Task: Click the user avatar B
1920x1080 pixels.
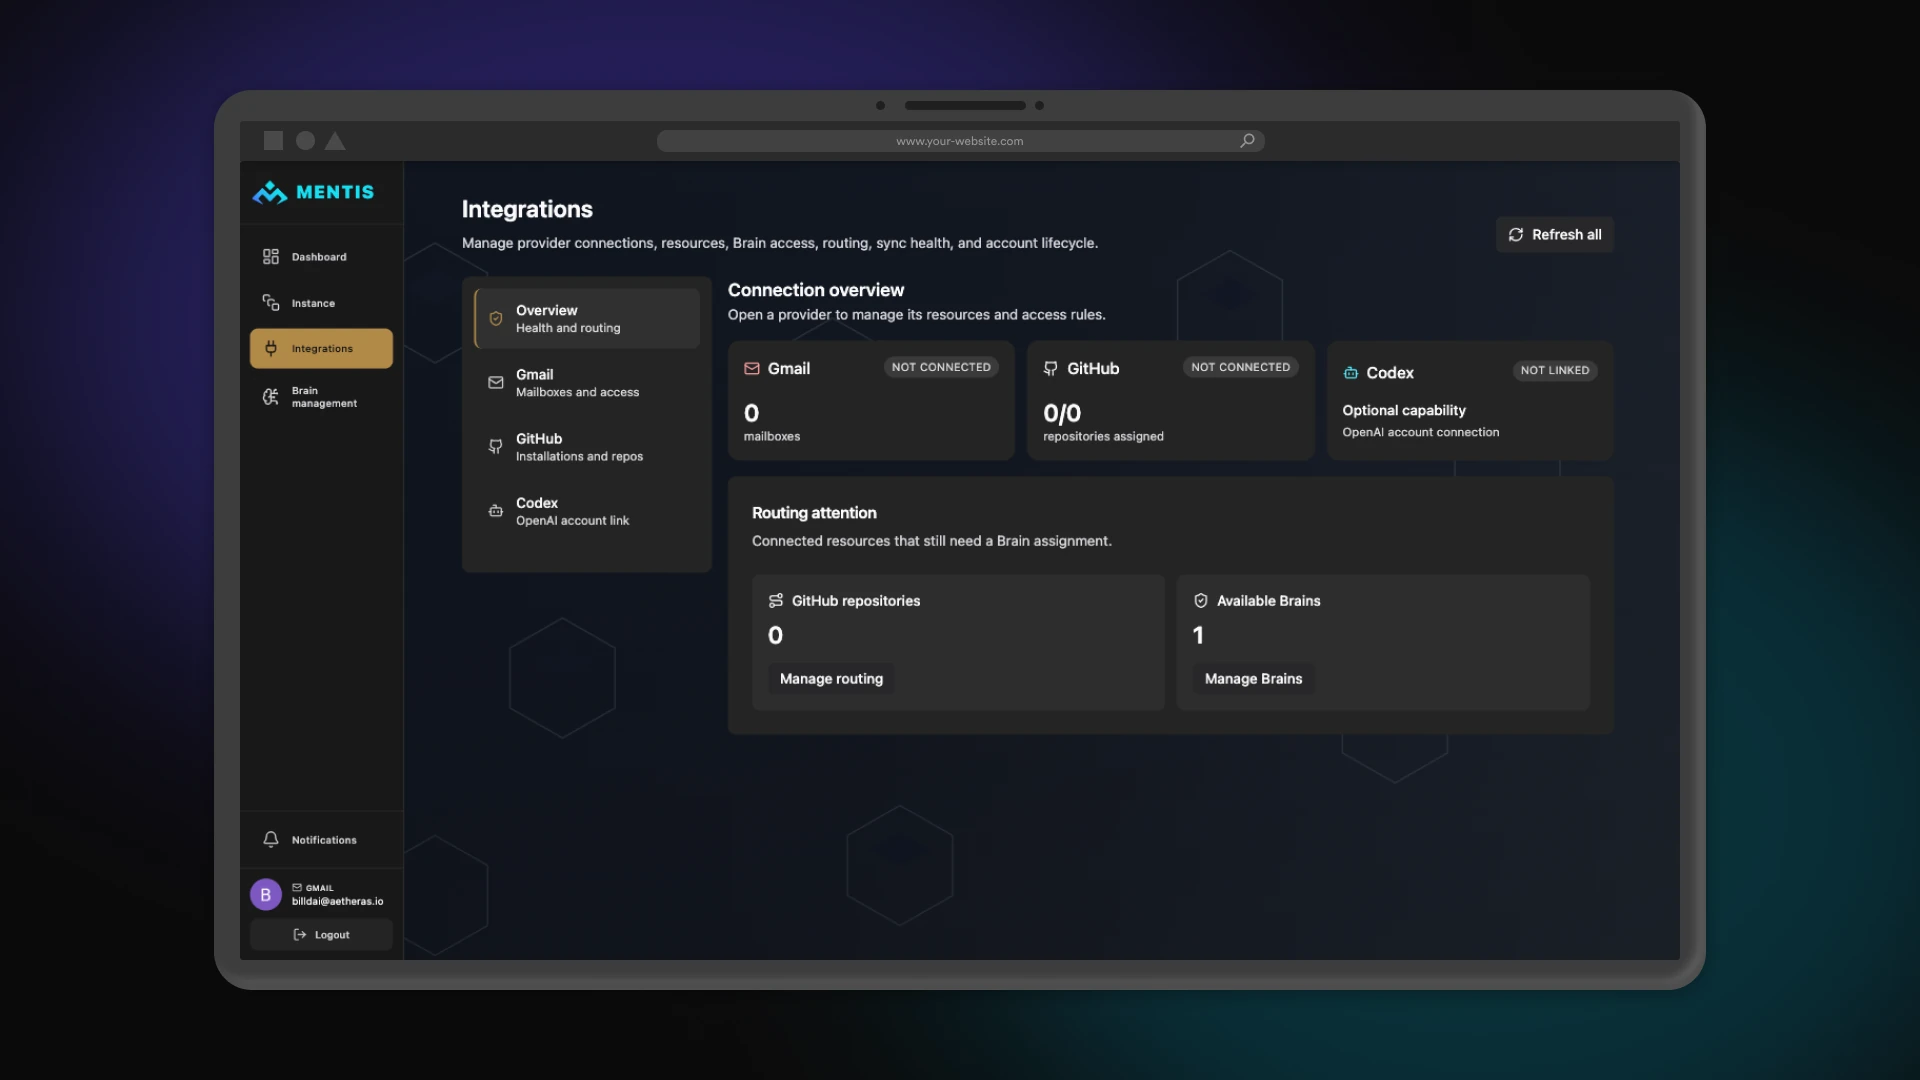Action: point(266,895)
